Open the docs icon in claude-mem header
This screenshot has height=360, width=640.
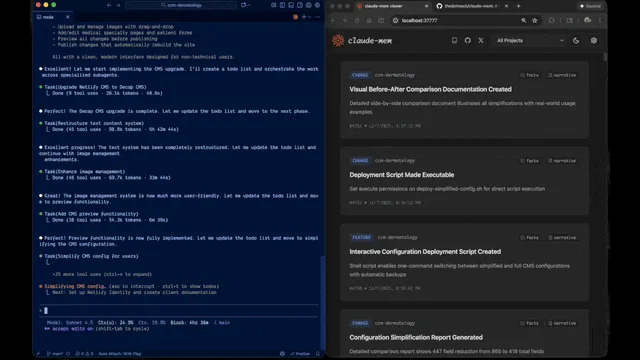[454, 40]
